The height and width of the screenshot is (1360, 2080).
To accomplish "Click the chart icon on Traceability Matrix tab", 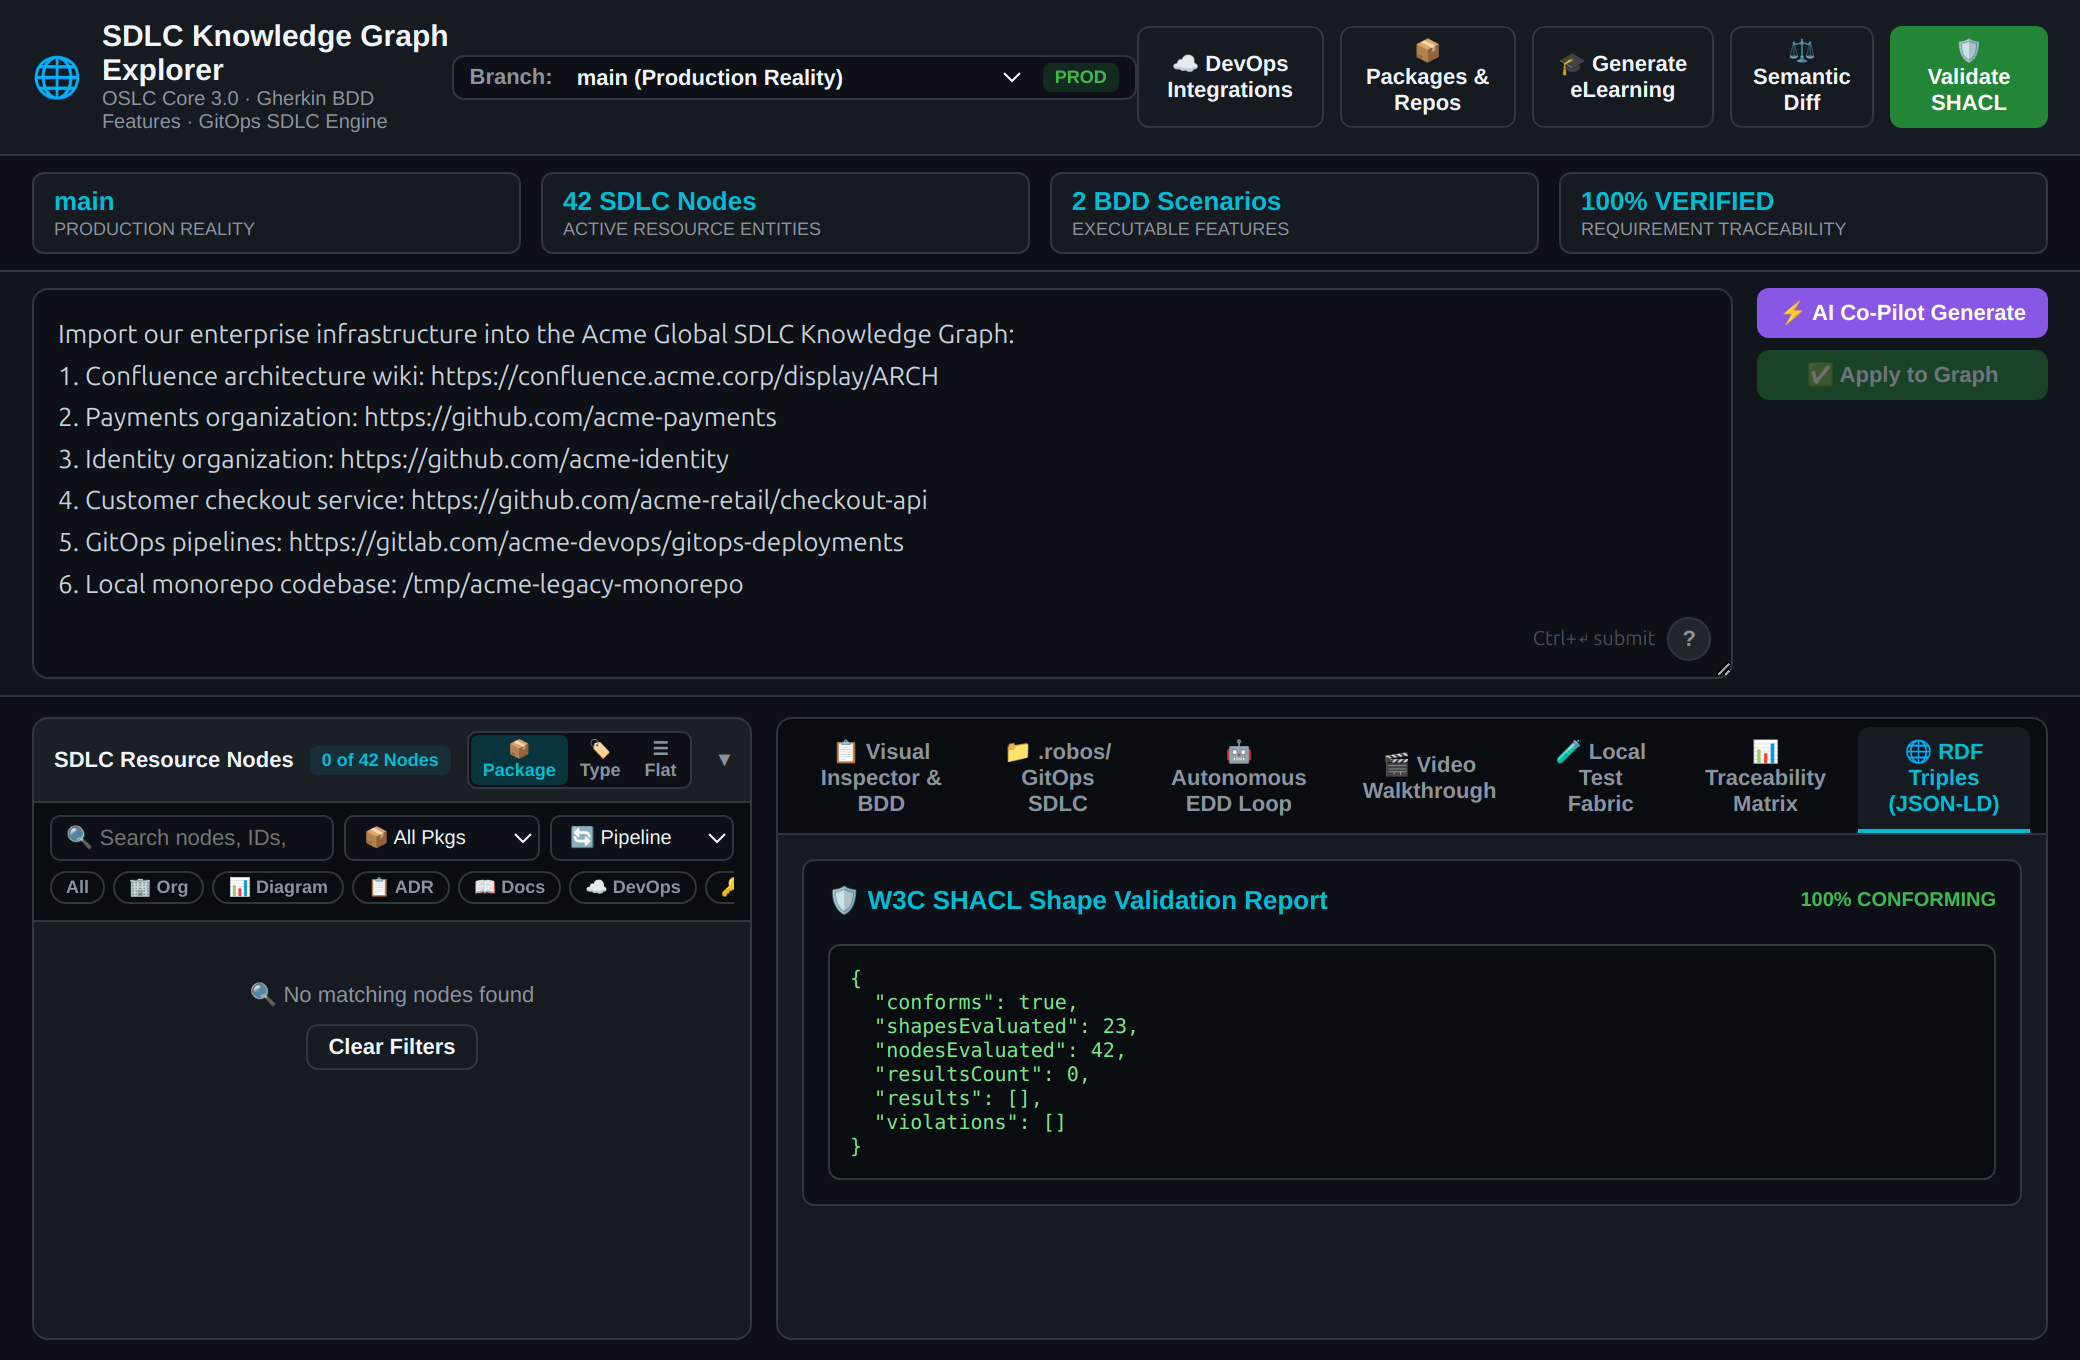I will point(1765,752).
